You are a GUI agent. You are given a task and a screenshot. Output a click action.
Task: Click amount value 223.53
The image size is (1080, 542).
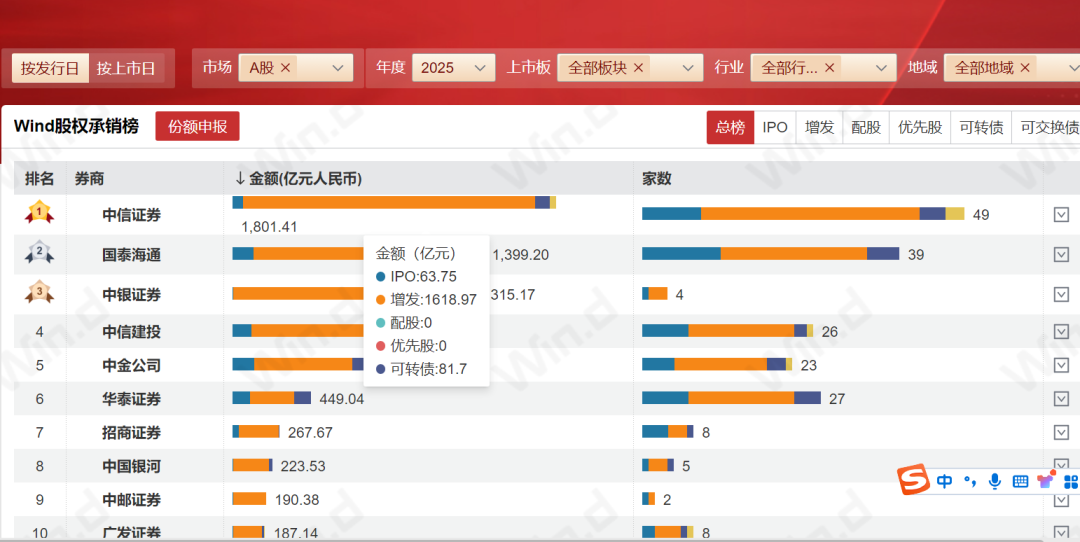click(x=303, y=466)
